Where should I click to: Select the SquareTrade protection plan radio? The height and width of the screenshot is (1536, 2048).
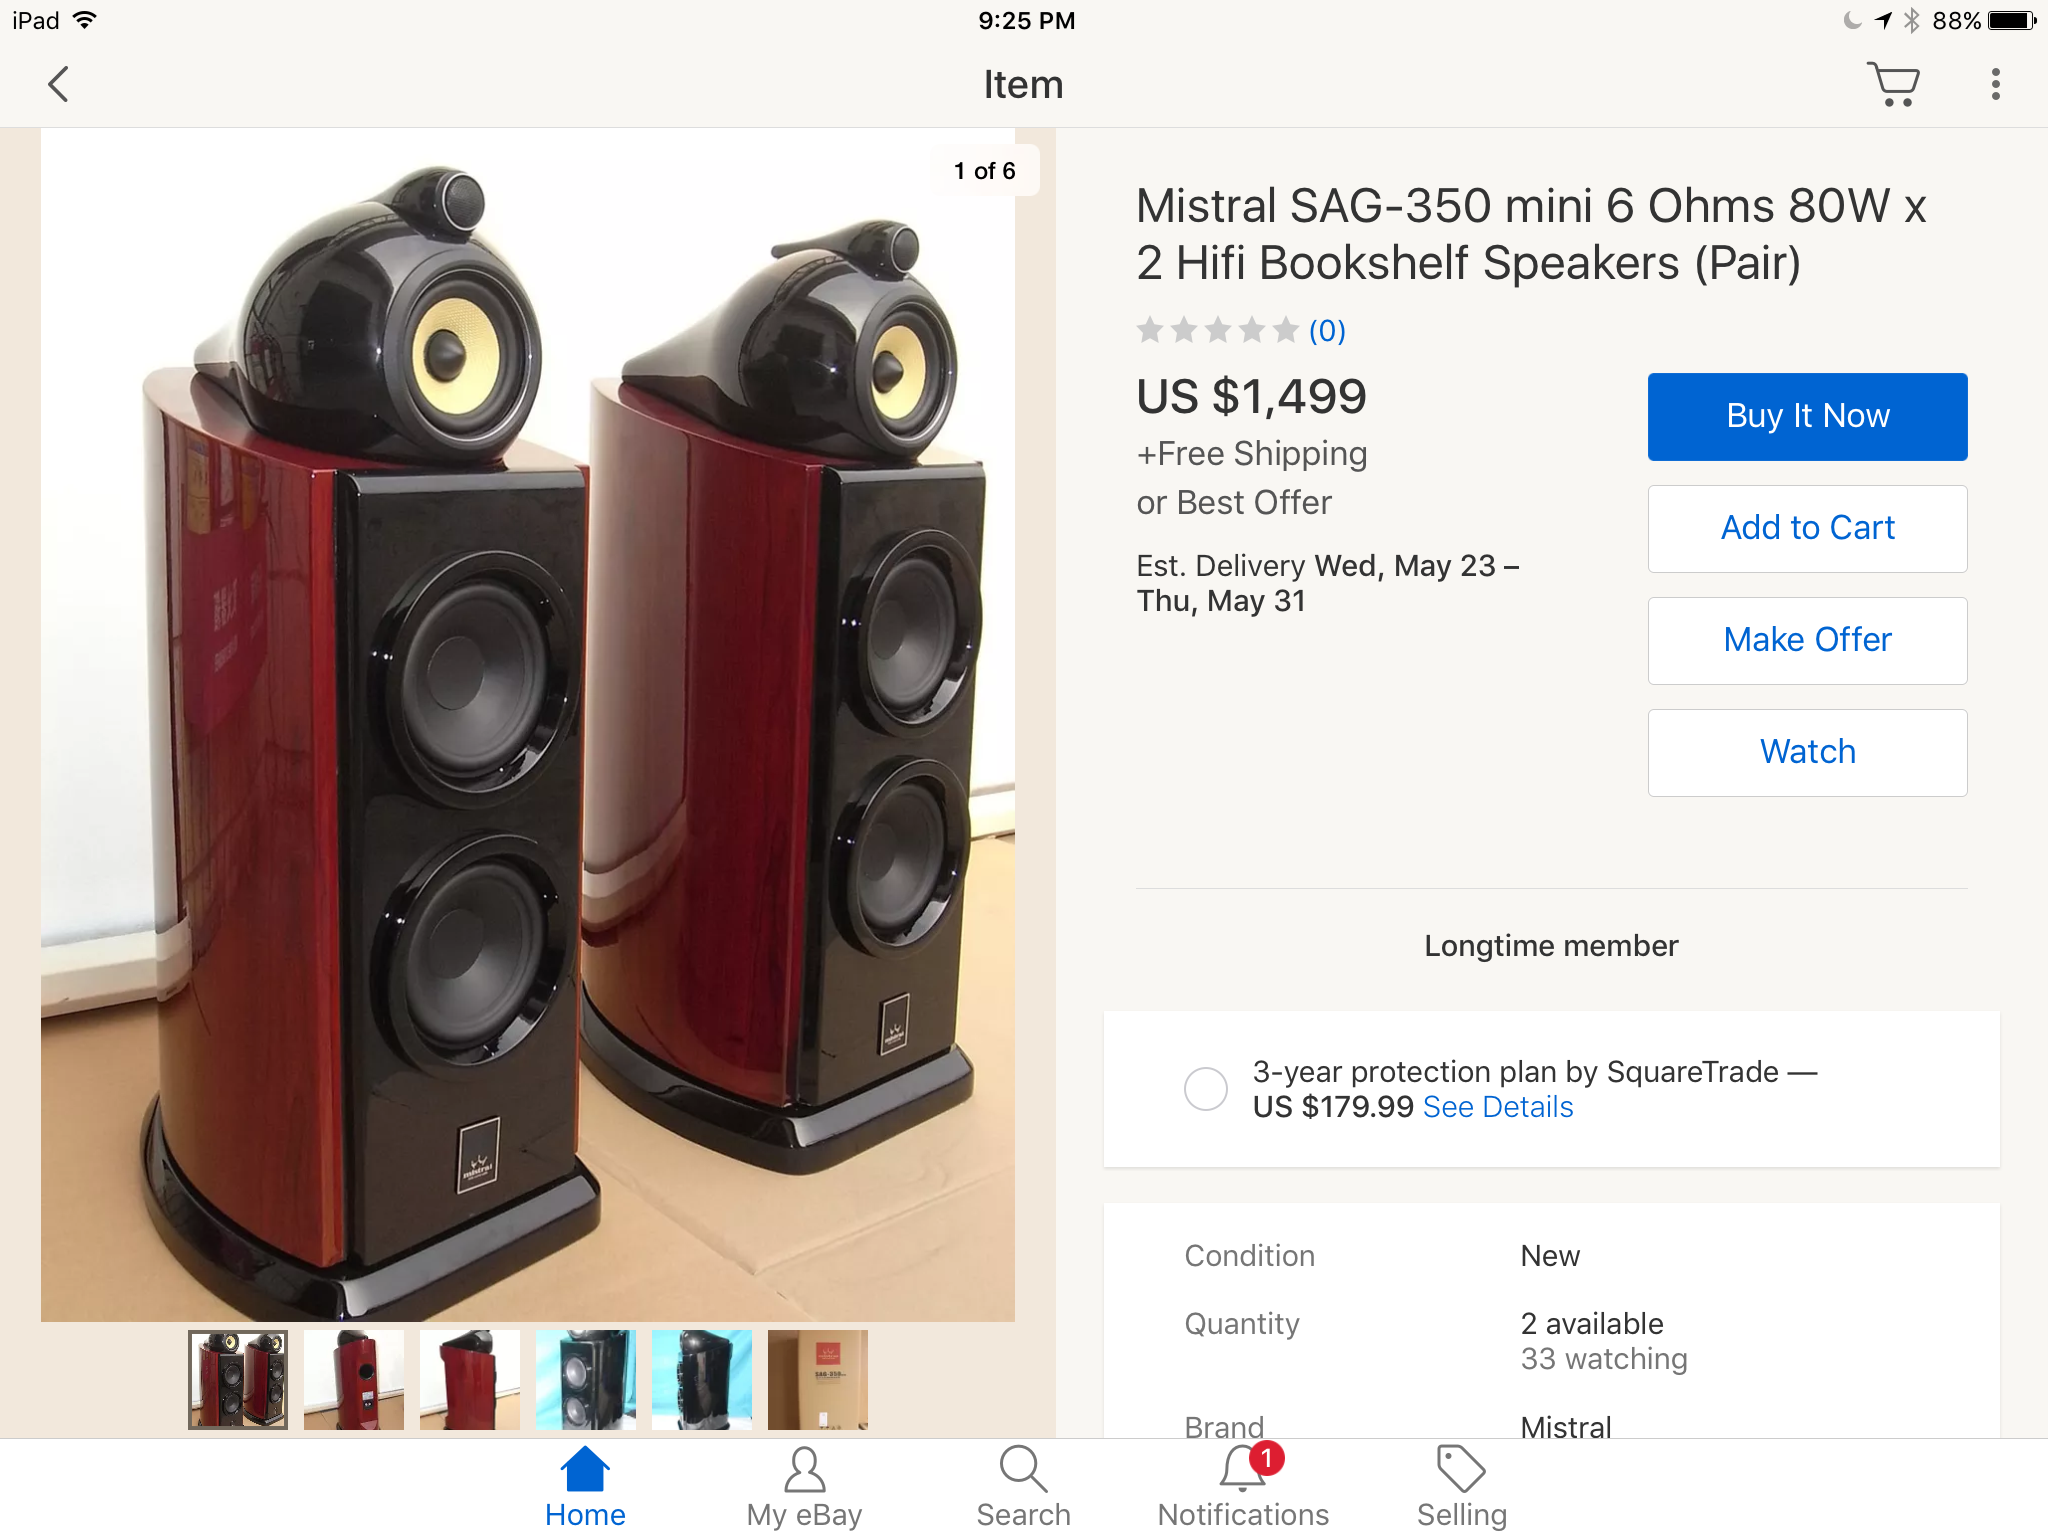pyautogui.click(x=1205, y=1088)
